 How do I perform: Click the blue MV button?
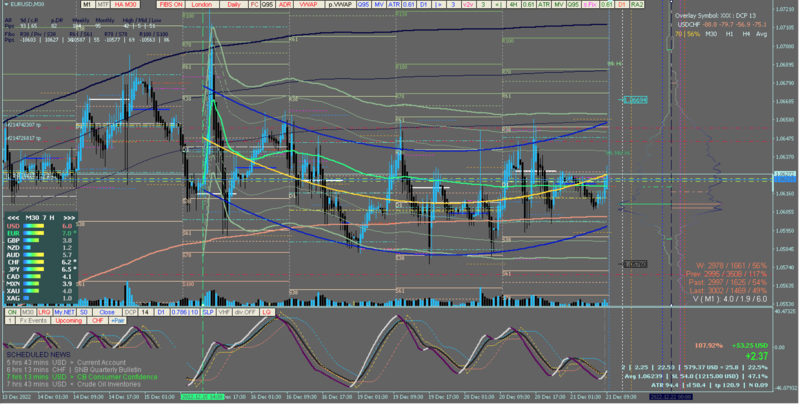tap(379, 5)
